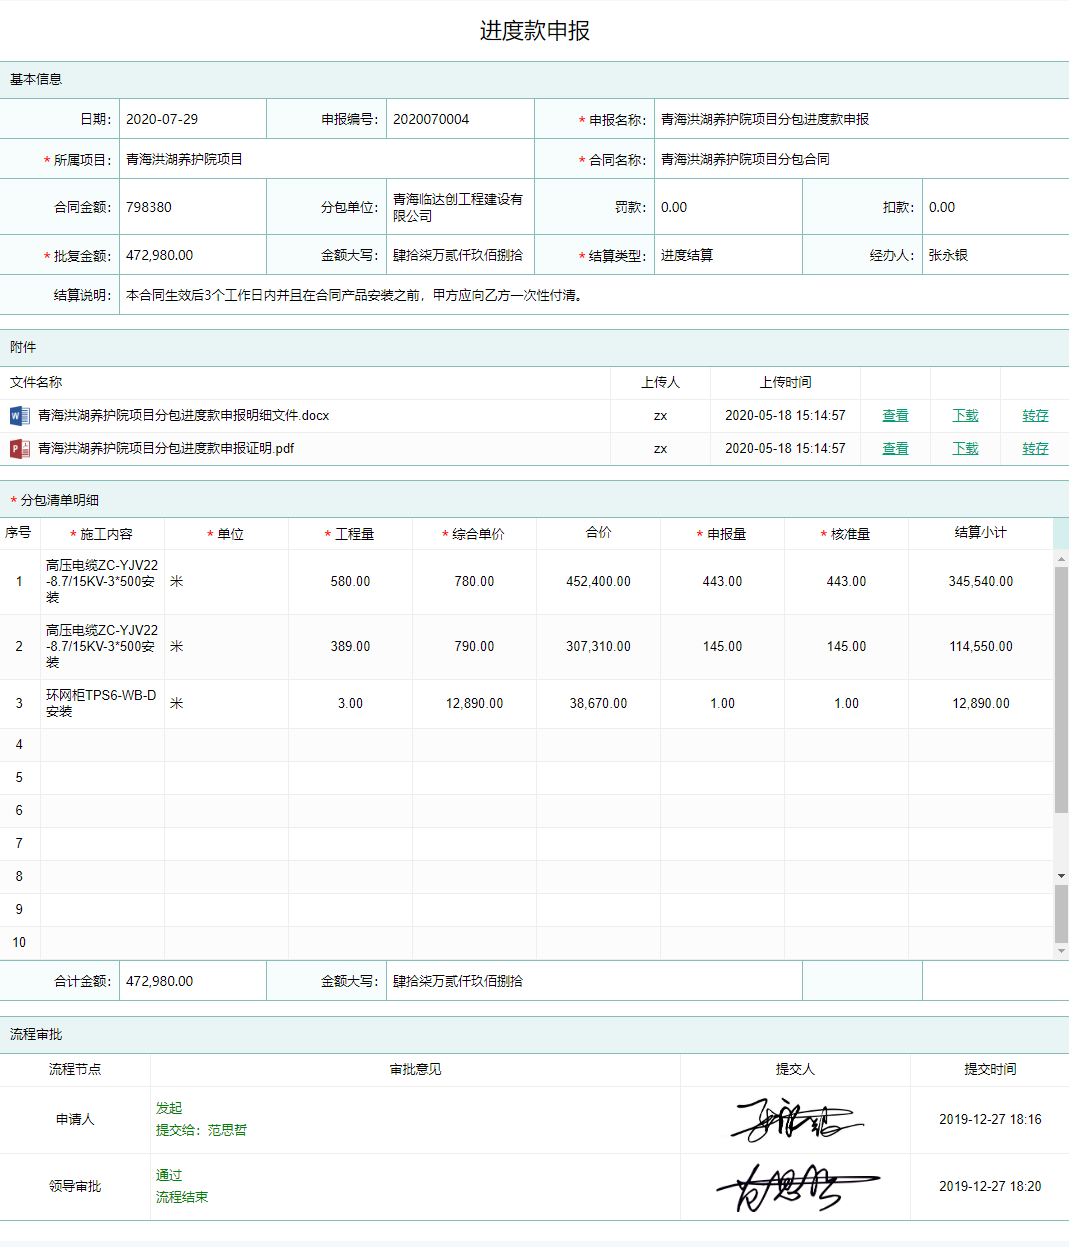Download the pdf attachment via 下载

tap(965, 449)
